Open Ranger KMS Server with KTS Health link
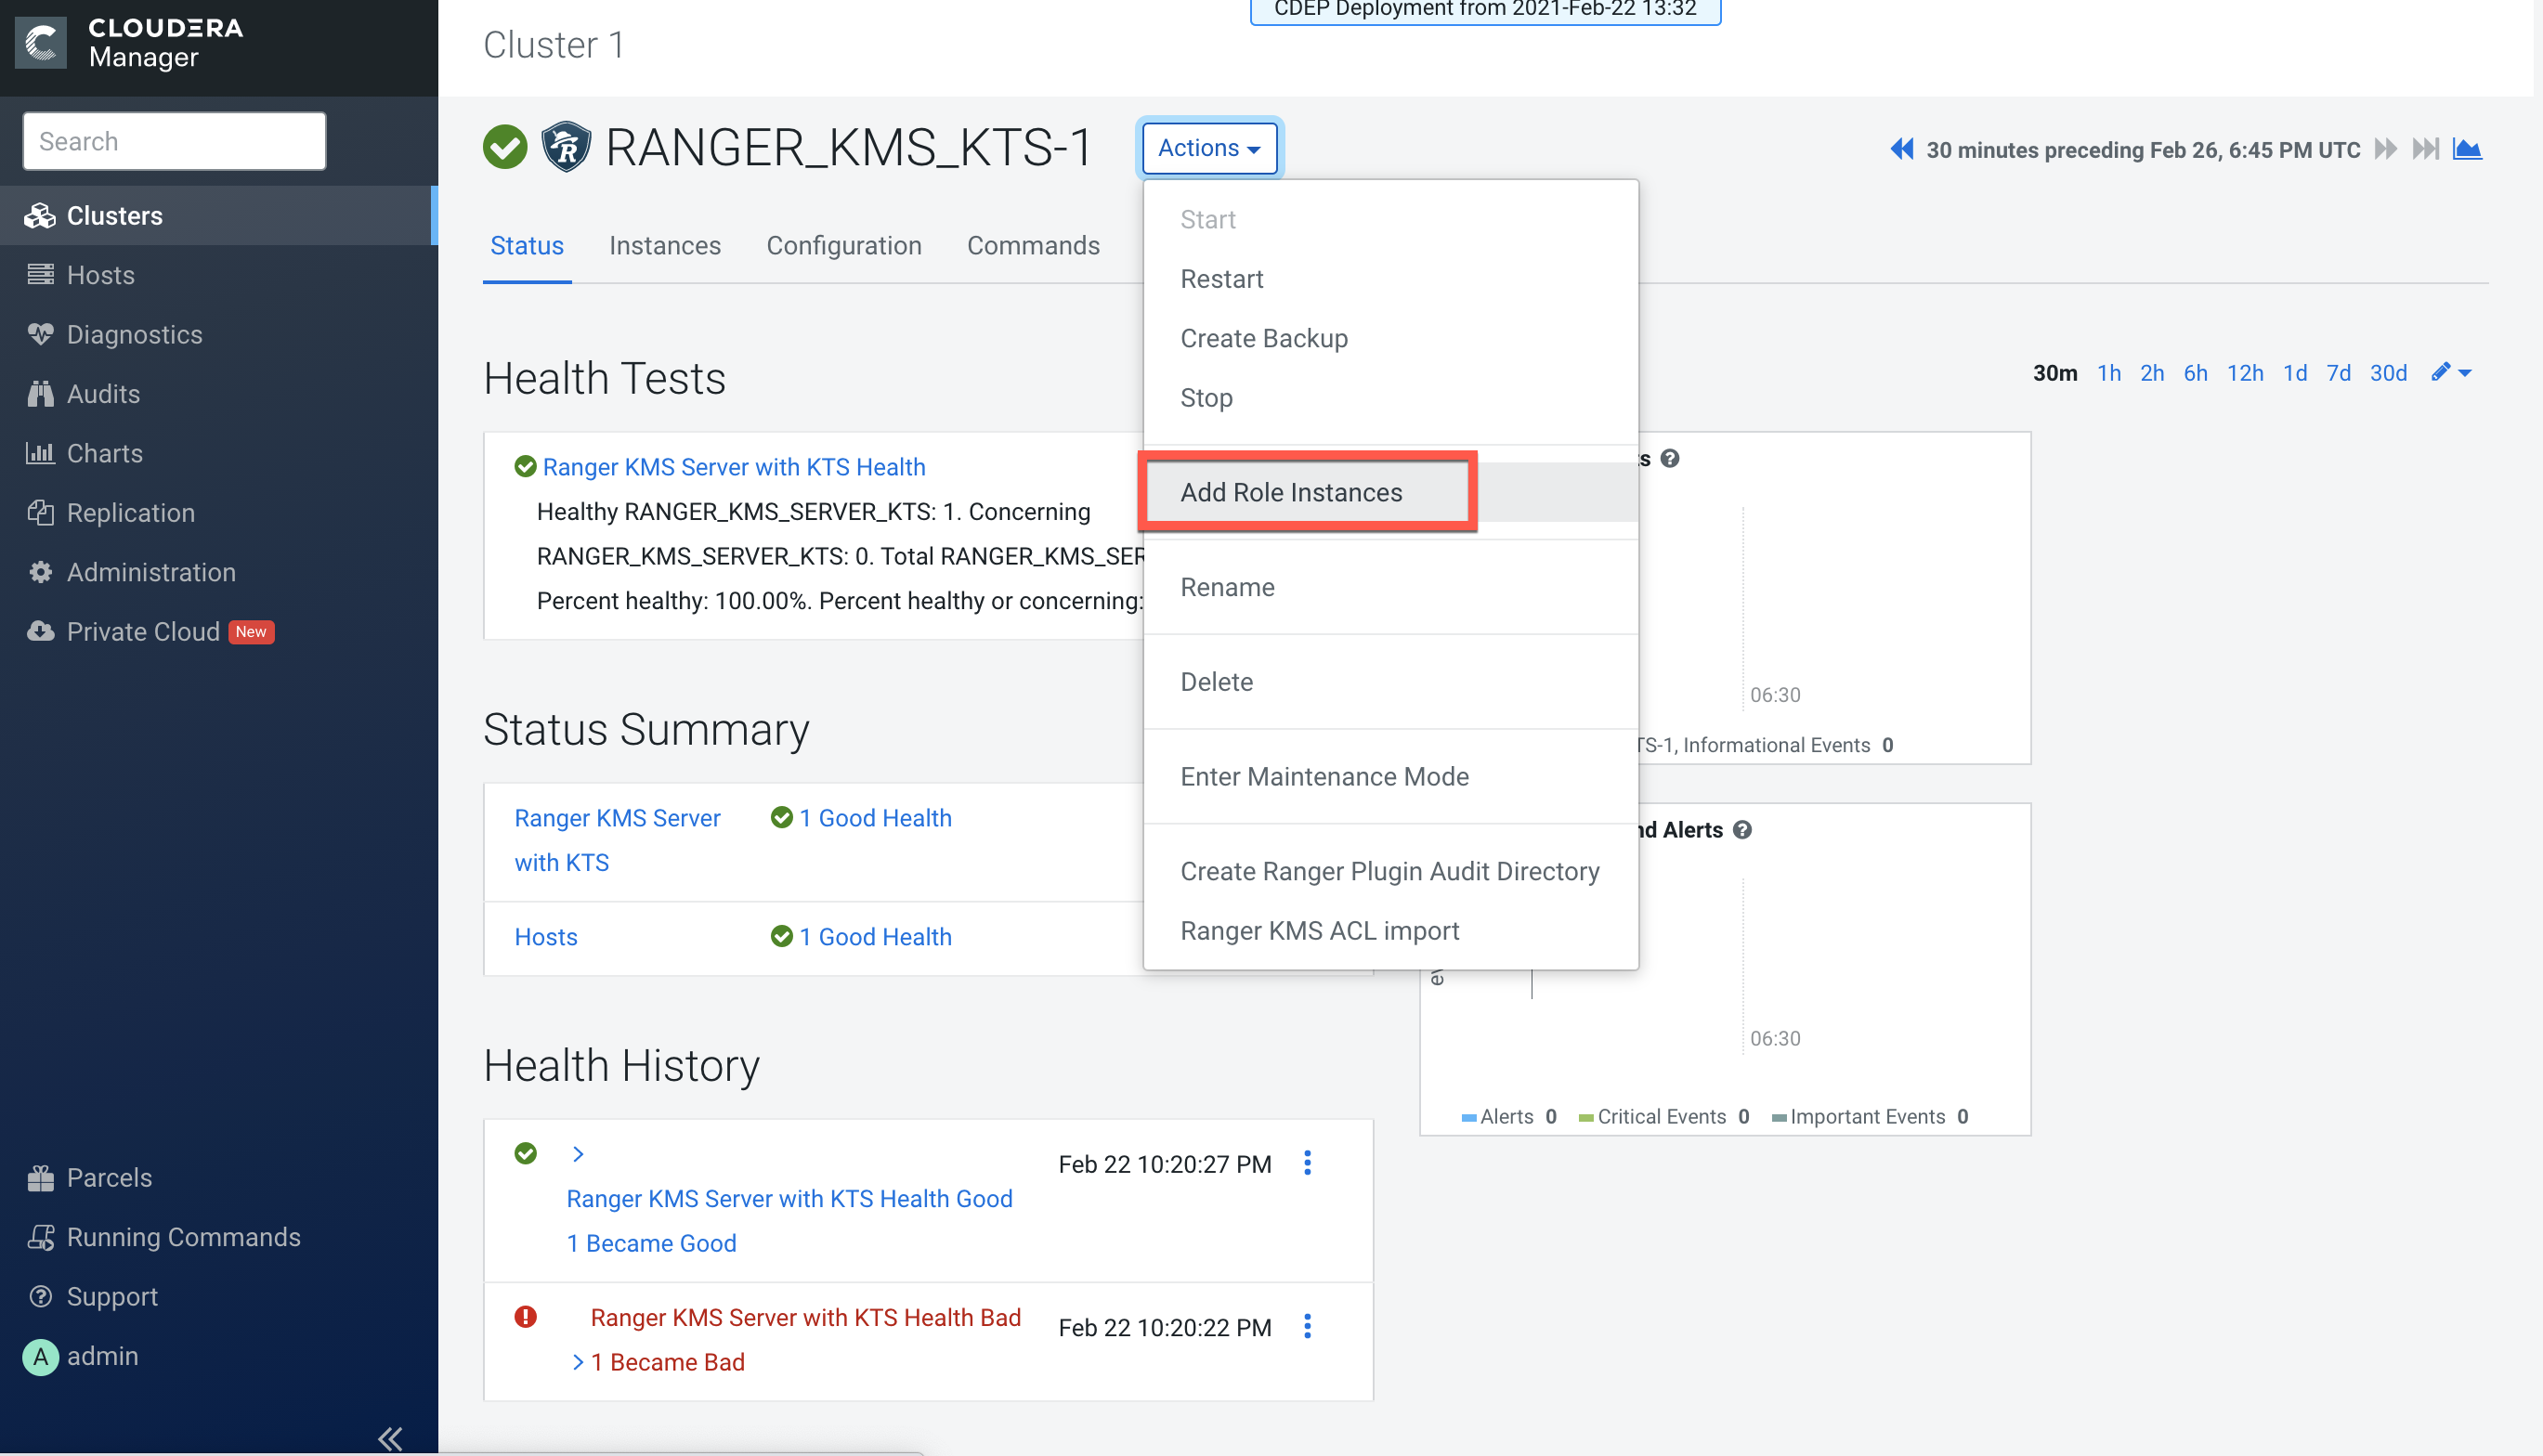Image resolution: width=2543 pixels, height=1456 pixels. point(733,467)
